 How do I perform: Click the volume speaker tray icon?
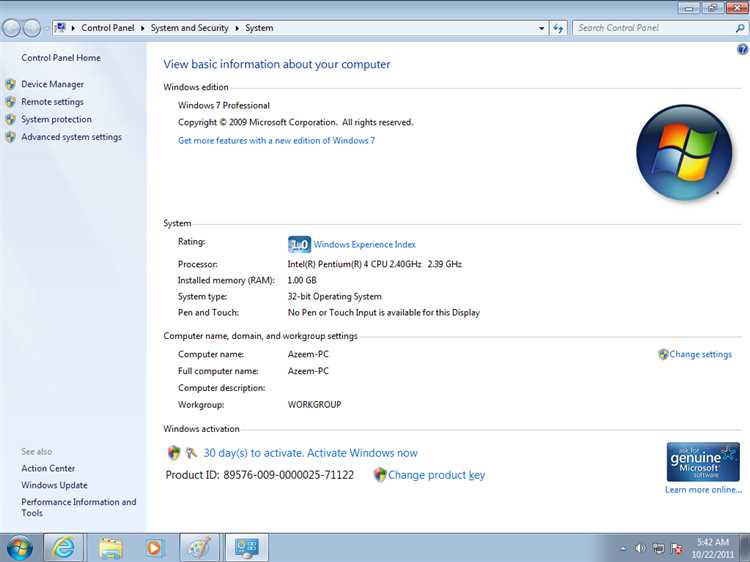pos(640,549)
